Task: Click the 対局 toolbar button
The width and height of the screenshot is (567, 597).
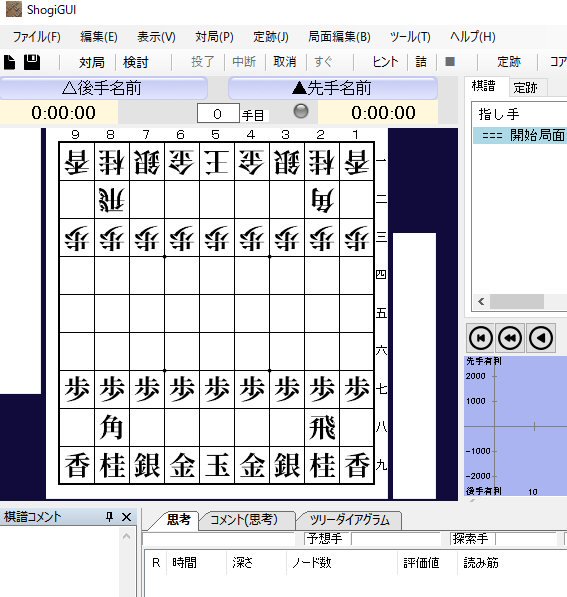Action: click(x=91, y=62)
